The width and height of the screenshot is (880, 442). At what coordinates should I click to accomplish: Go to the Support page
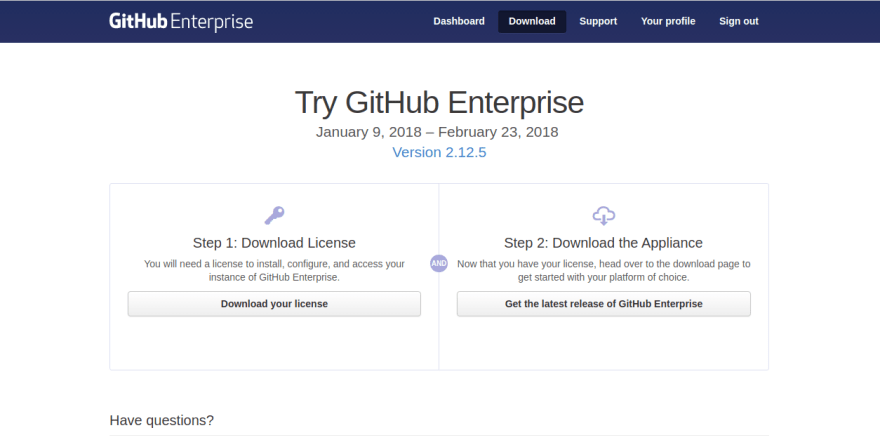click(598, 21)
